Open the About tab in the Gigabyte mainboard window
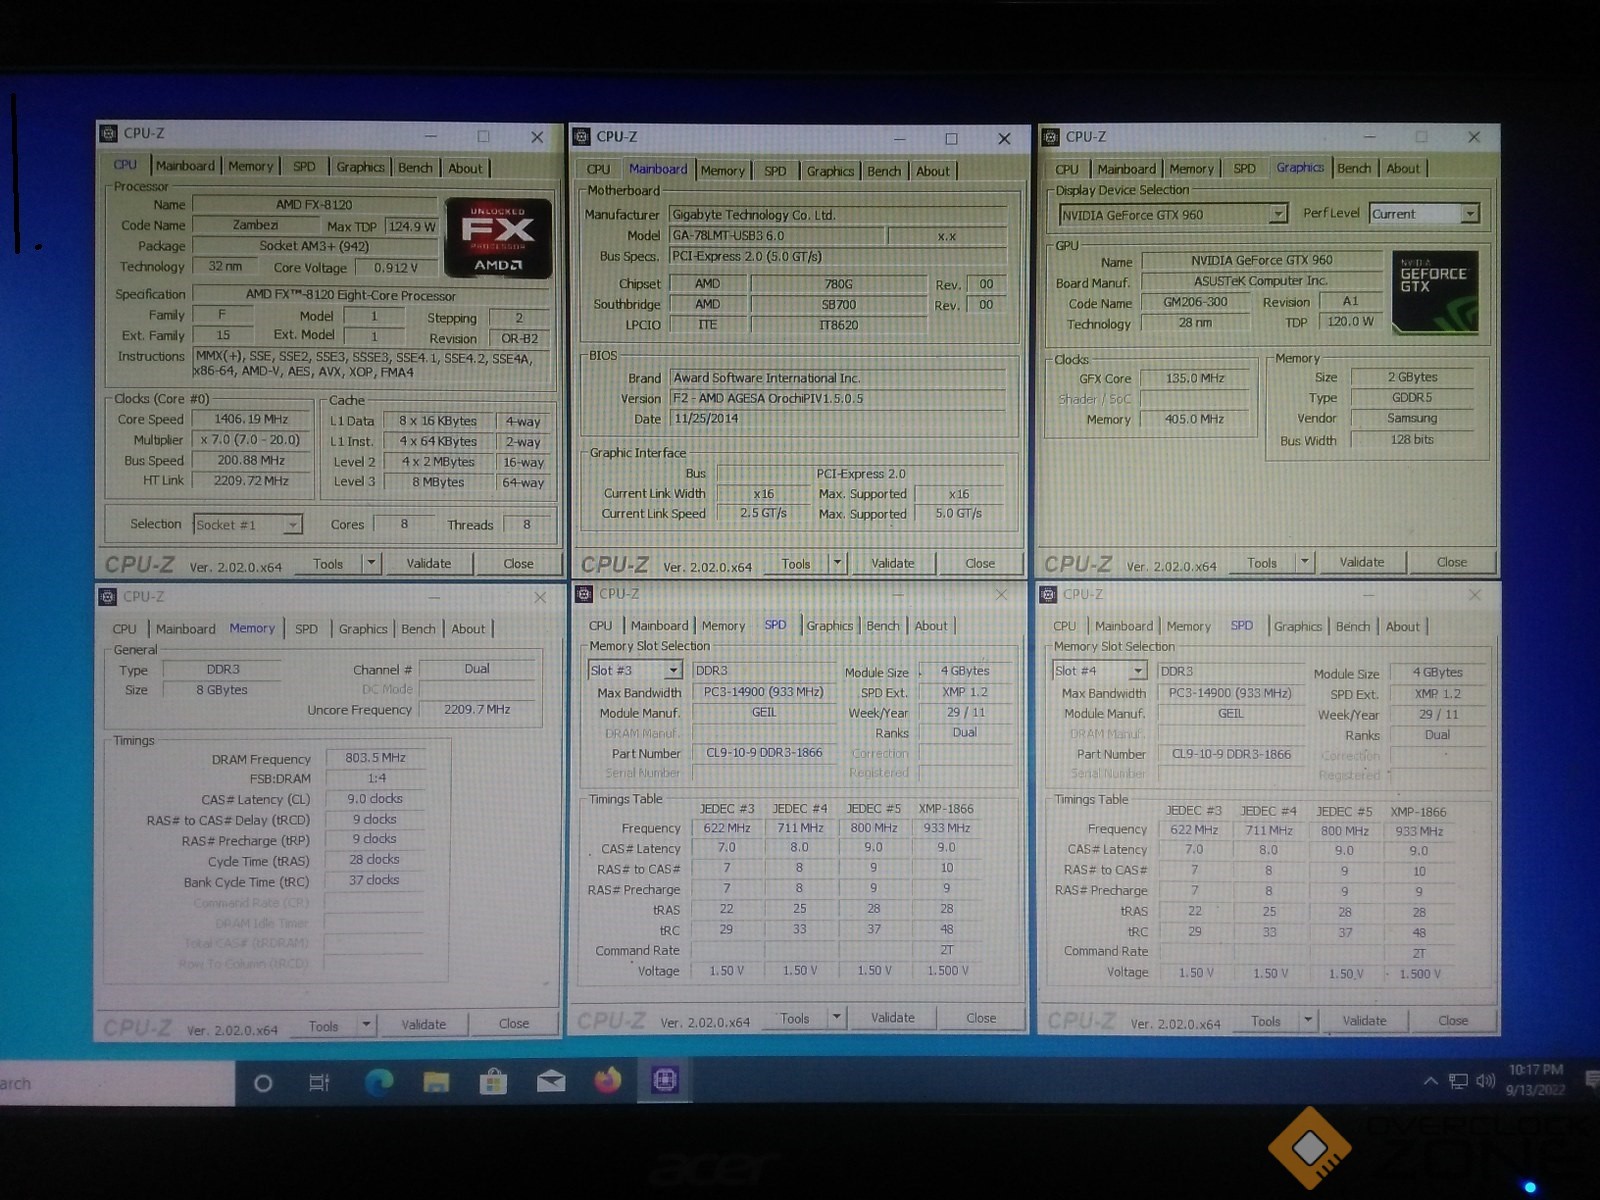Viewport: 1600px width, 1200px height. [933, 171]
